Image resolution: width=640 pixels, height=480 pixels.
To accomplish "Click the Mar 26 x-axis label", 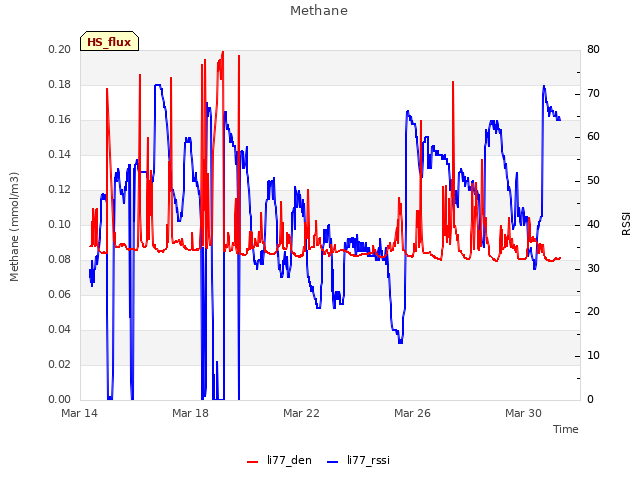I will coord(412,413).
